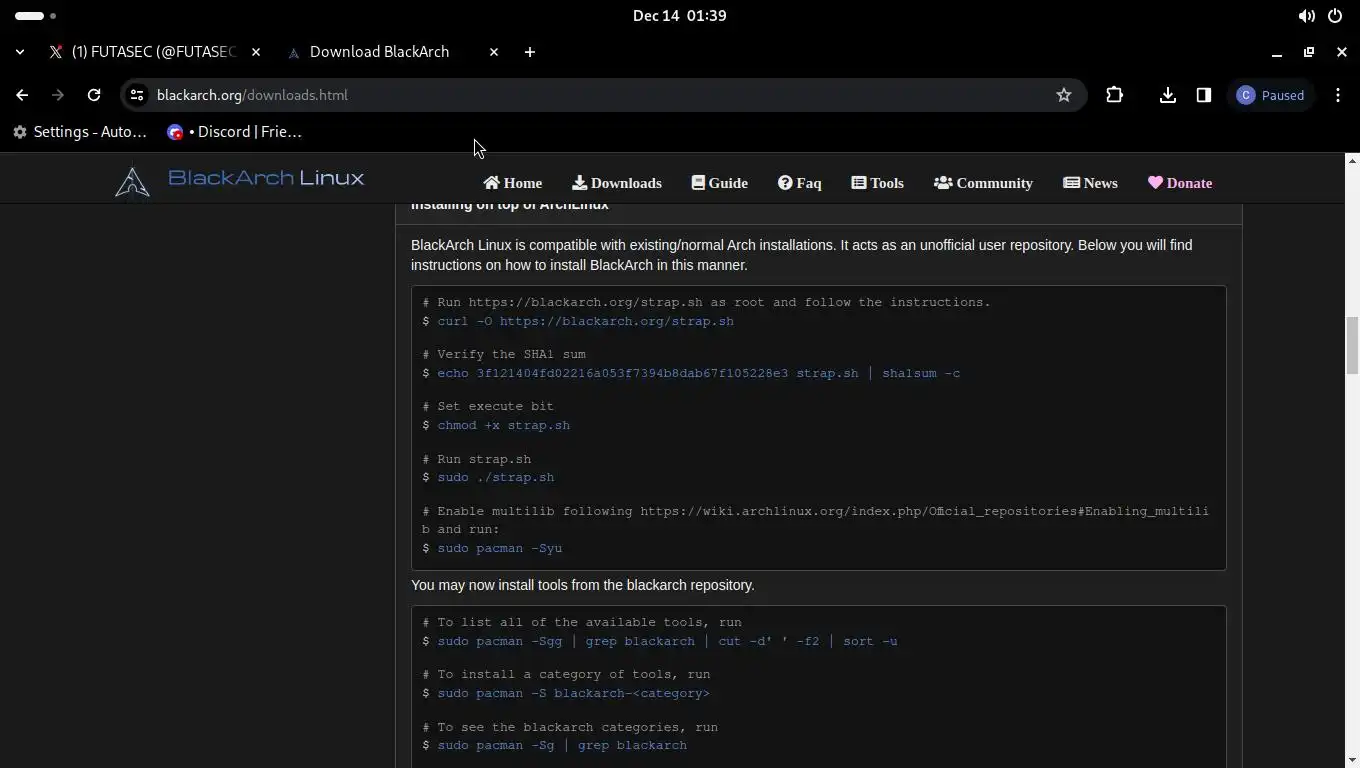Screen dimensions: 1360x768
Task: Click 'You may now install tools' text
Action: (583, 585)
